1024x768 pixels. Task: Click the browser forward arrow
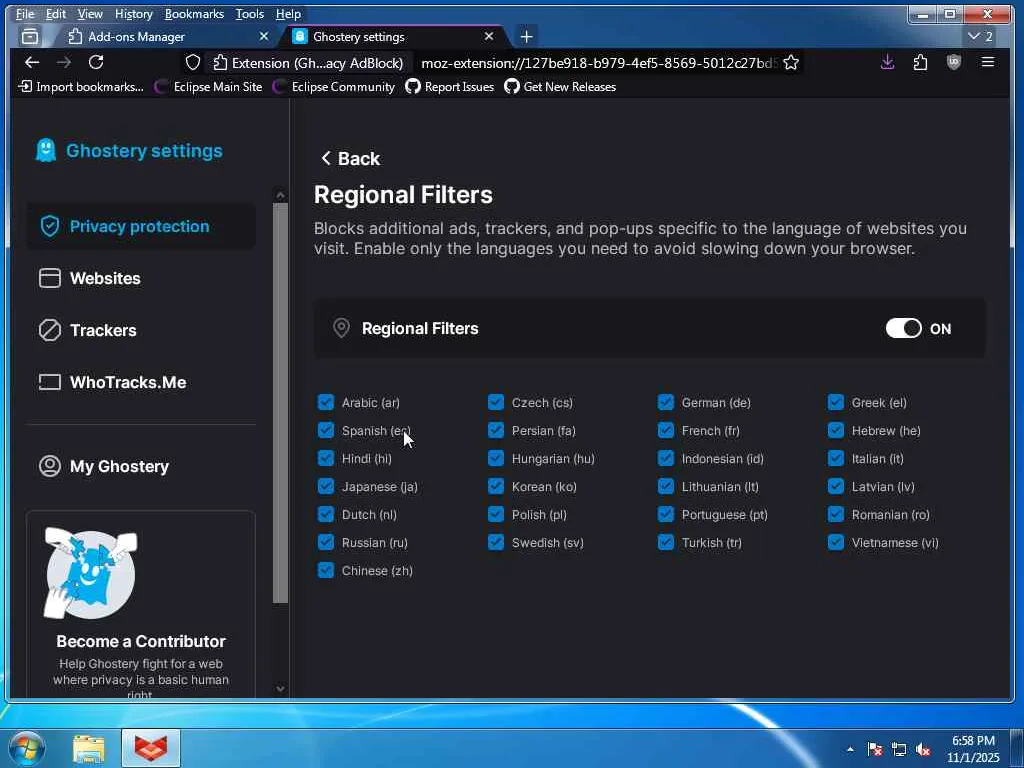pos(63,62)
